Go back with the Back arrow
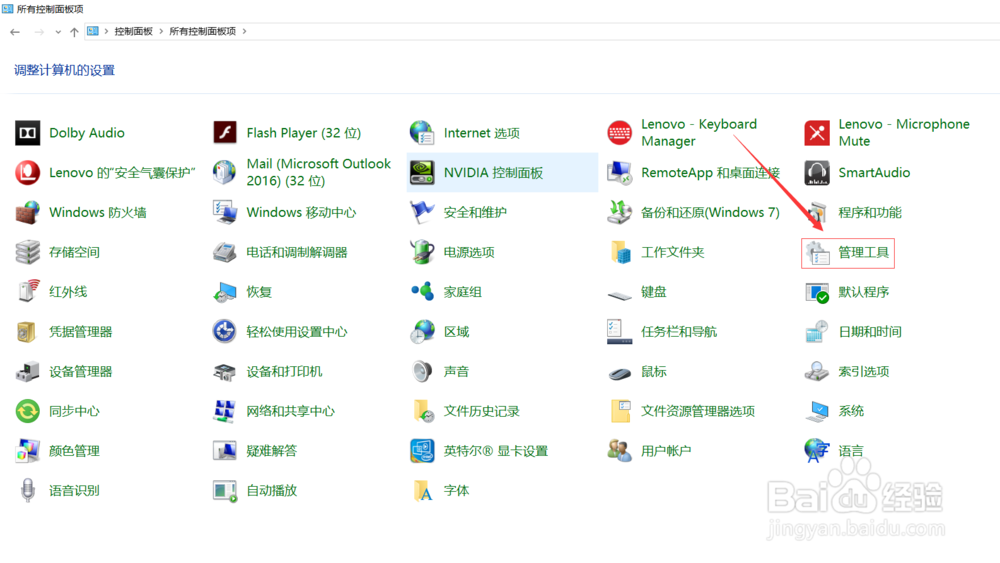This screenshot has width=1000, height=563. (x=15, y=31)
